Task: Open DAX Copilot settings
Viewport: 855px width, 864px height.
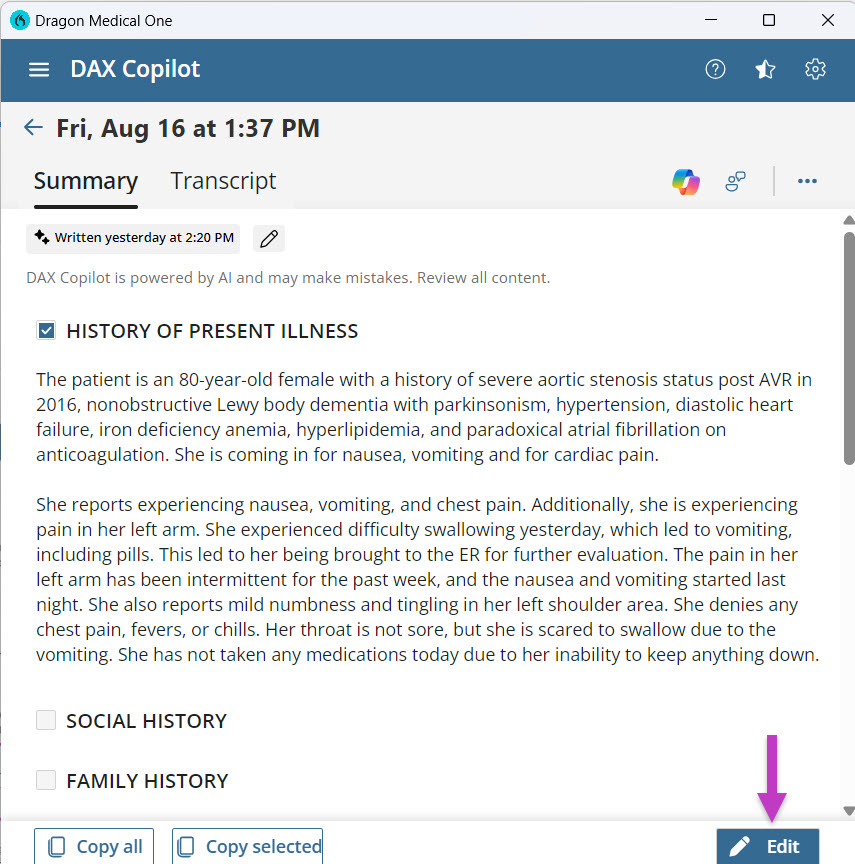Action: click(815, 69)
